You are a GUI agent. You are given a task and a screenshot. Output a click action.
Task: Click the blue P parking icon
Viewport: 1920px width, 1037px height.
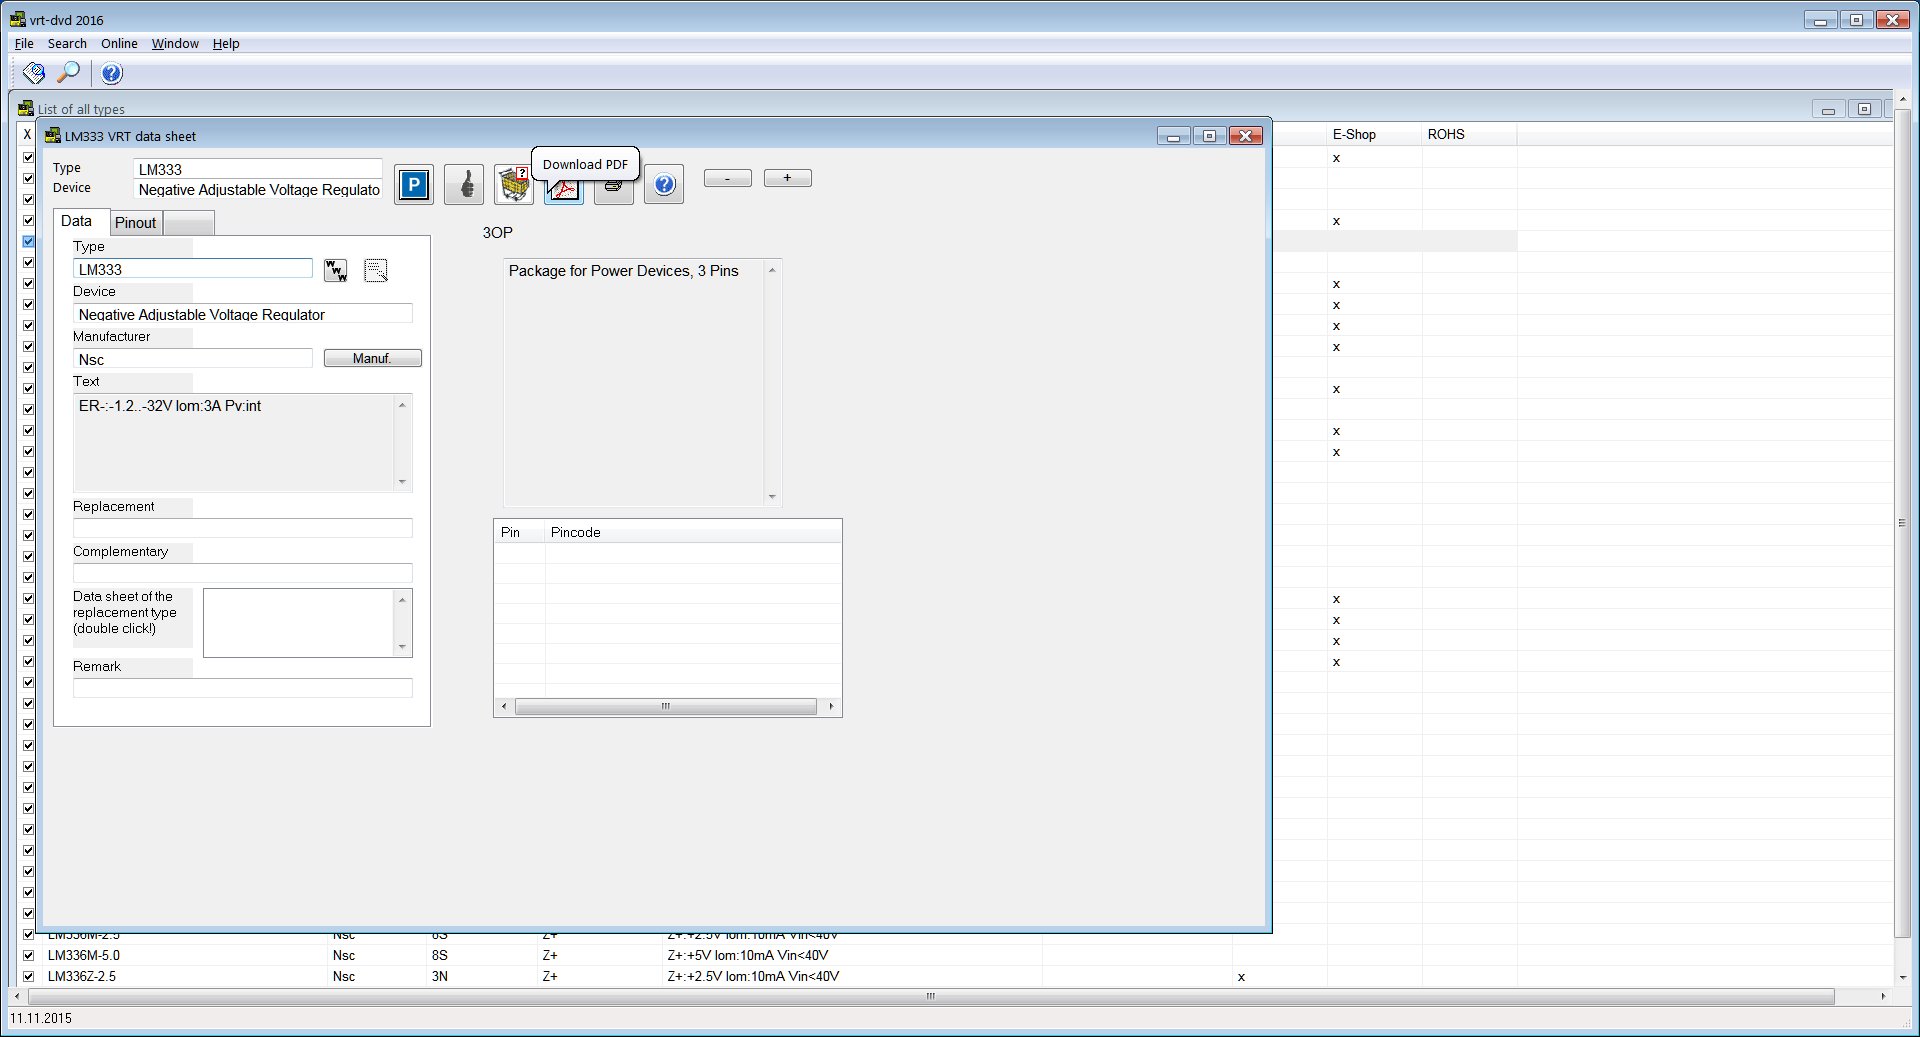point(414,185)
